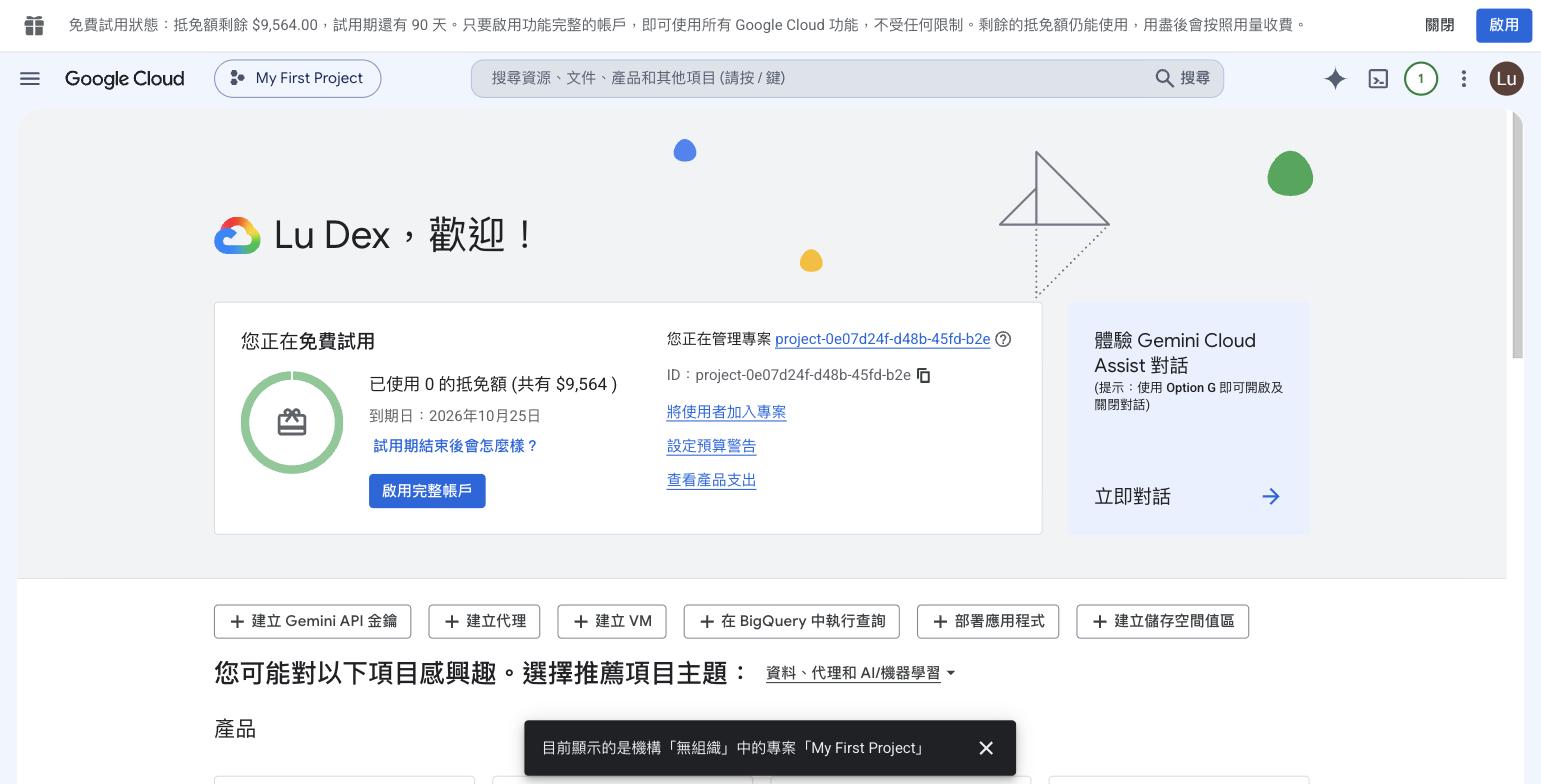Screen dimensions: 1541x784
Task: Open the 查看產品支出 link
Action: (x=712, y=480)
